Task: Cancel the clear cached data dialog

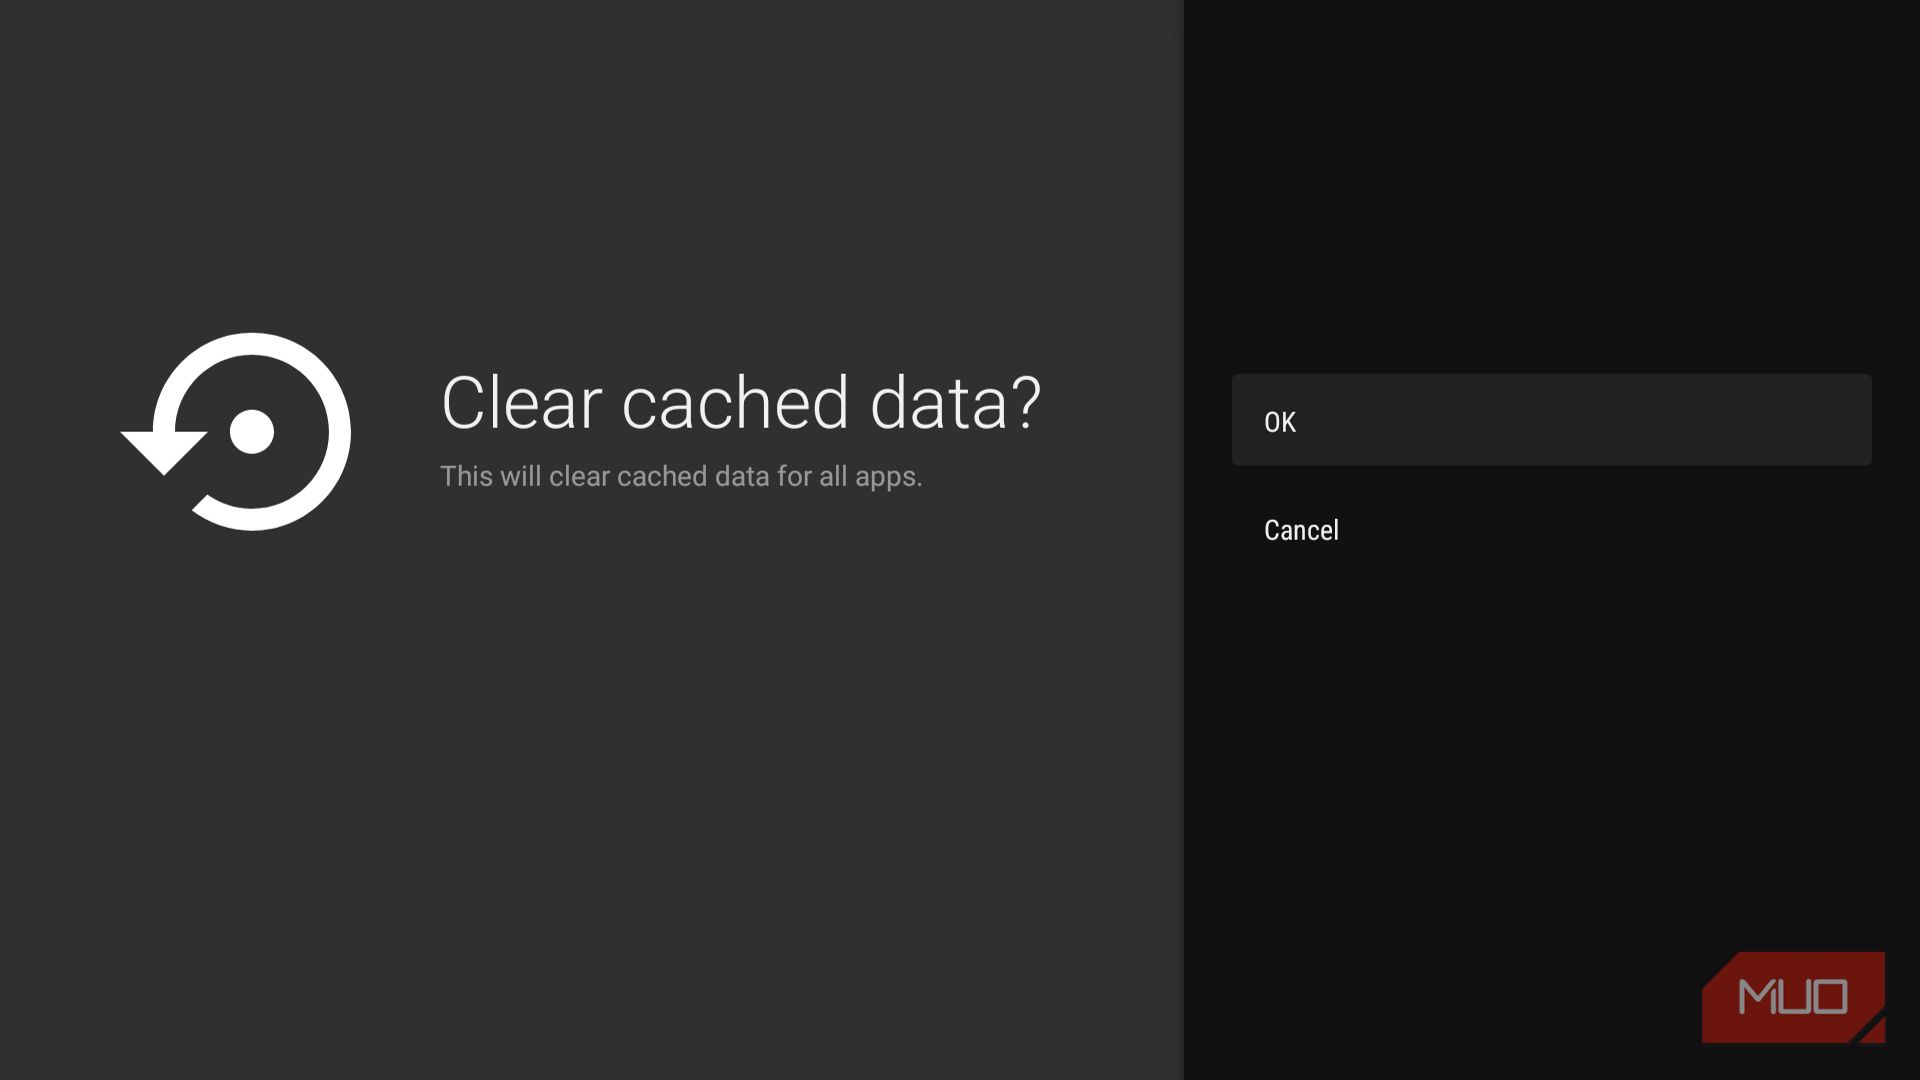Action: click(x=1551, y=530)
